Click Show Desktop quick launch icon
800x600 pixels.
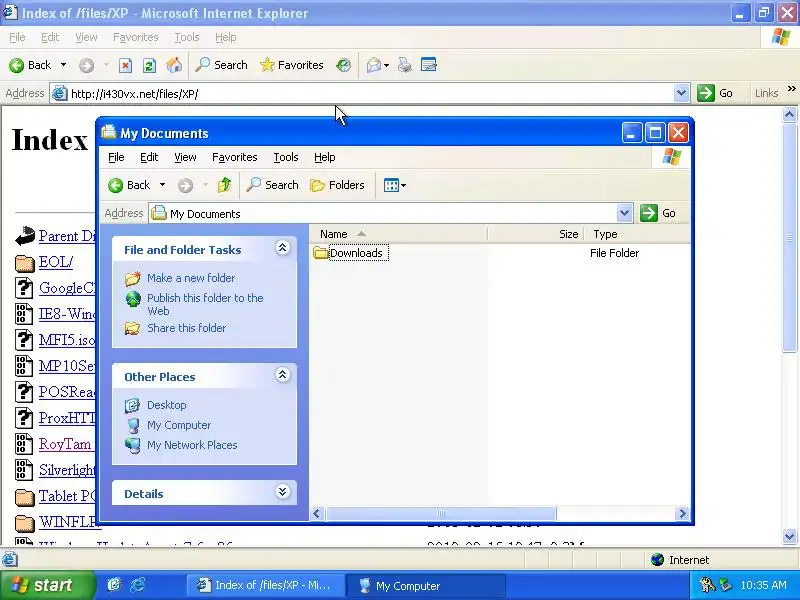(x=114, y=585)
